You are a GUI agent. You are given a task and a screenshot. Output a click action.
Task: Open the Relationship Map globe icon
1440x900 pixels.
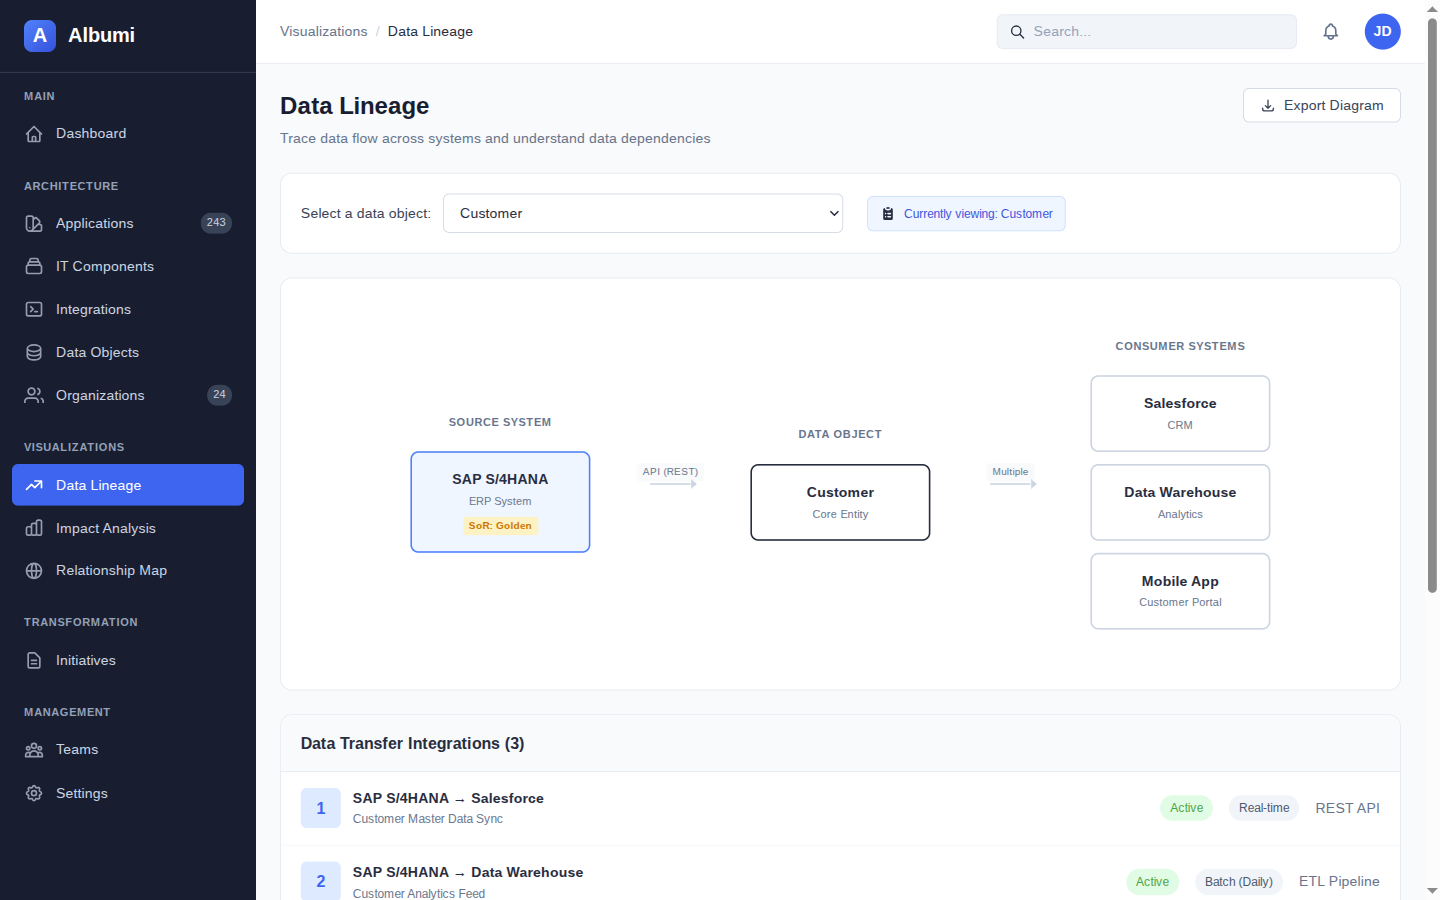coord(34,570)
